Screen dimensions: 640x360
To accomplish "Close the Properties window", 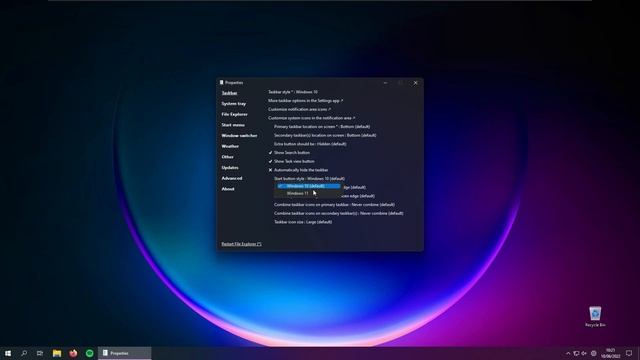I will 416,83.
